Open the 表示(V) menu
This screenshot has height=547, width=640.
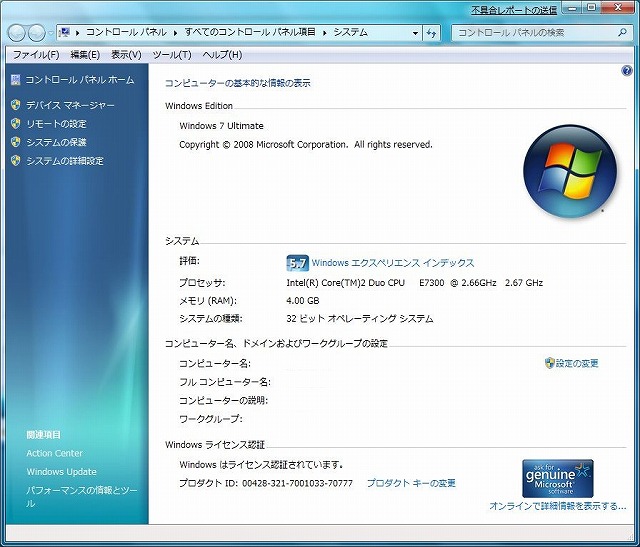click(x=126, y=55)
